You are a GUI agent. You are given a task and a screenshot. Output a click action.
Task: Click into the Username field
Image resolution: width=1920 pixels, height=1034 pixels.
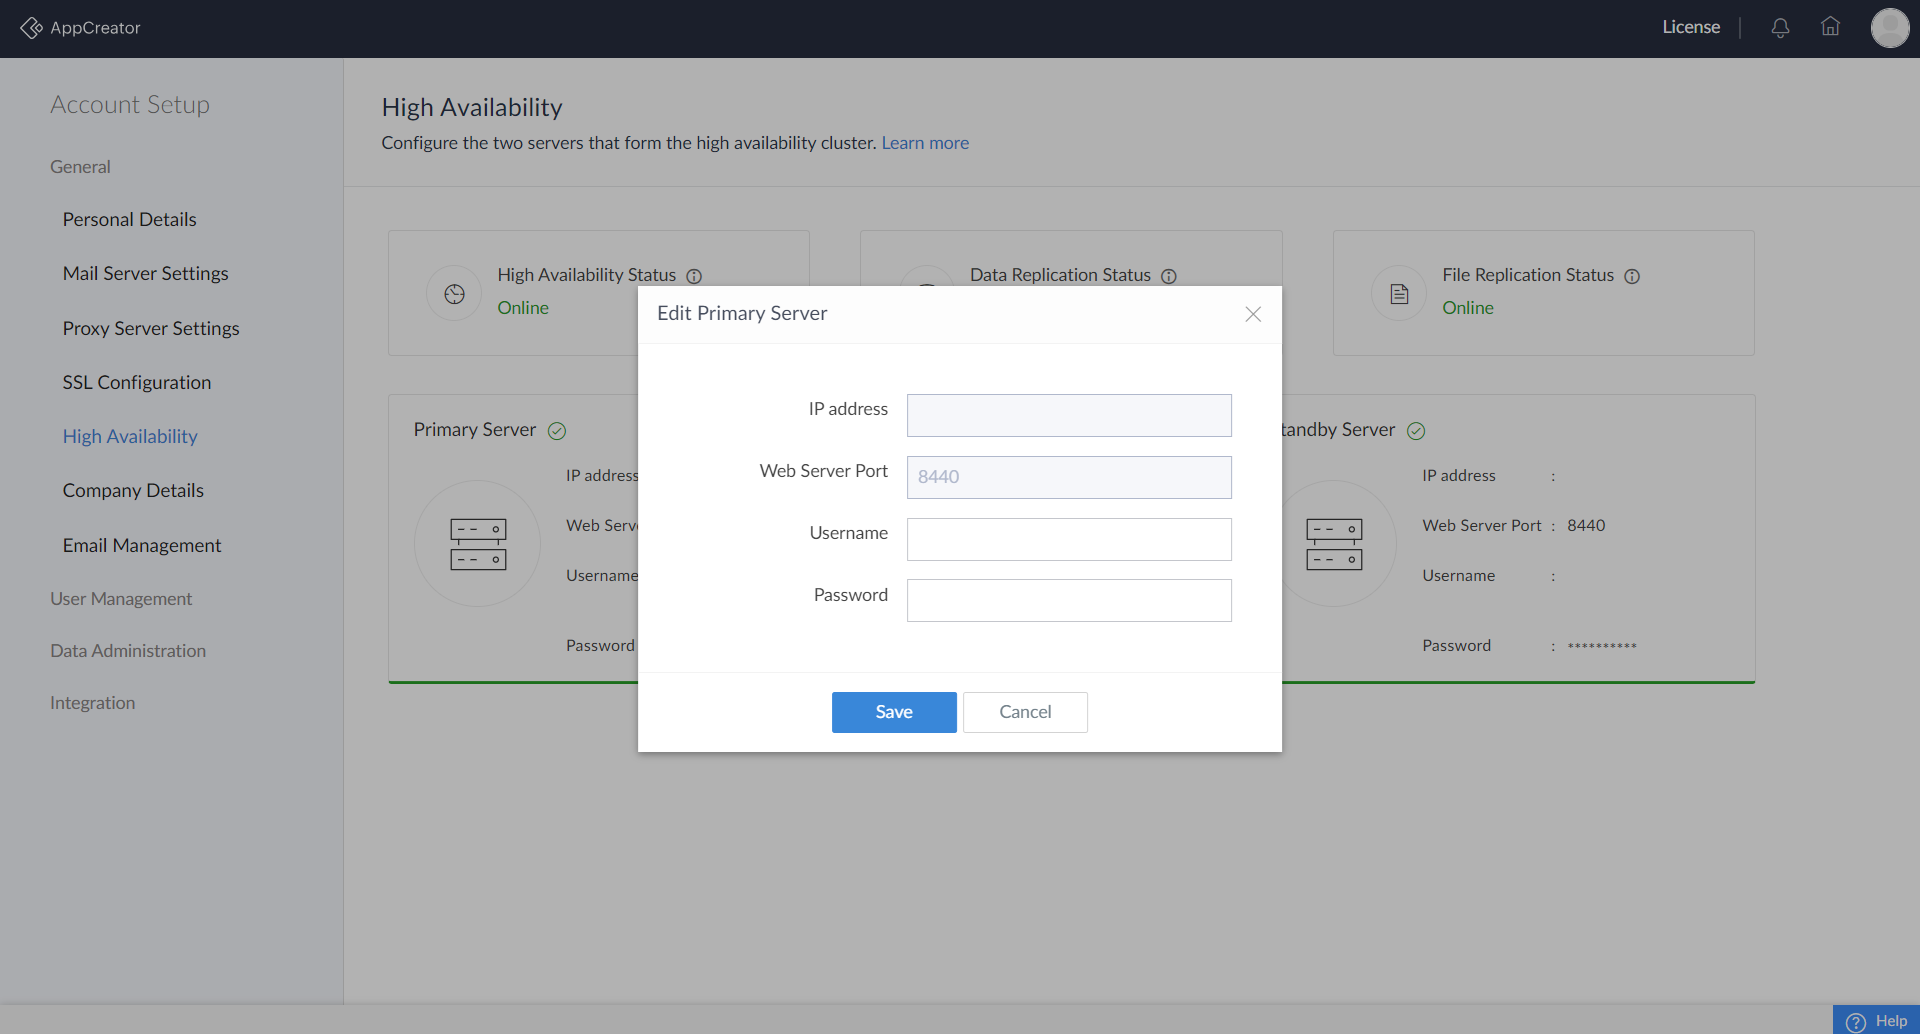click(1069, 539)
